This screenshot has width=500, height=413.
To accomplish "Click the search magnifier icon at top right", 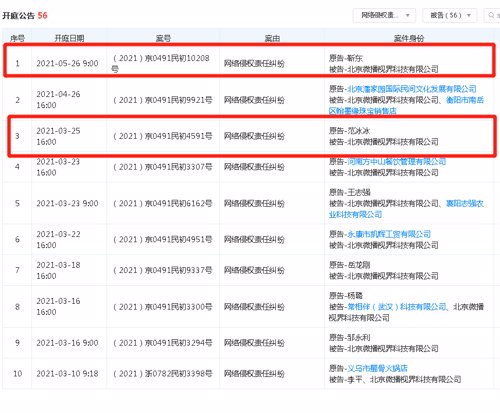I will click(x=492, y=15).
